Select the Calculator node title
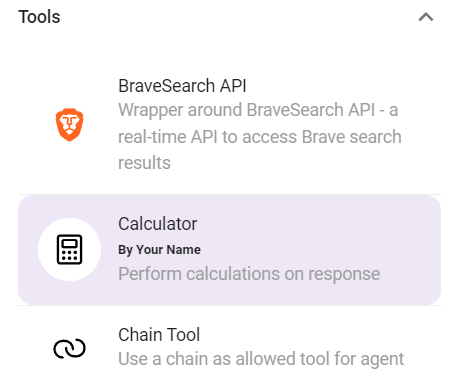The width and height of the screenshot is (458, 390). [x=158, y=224]
